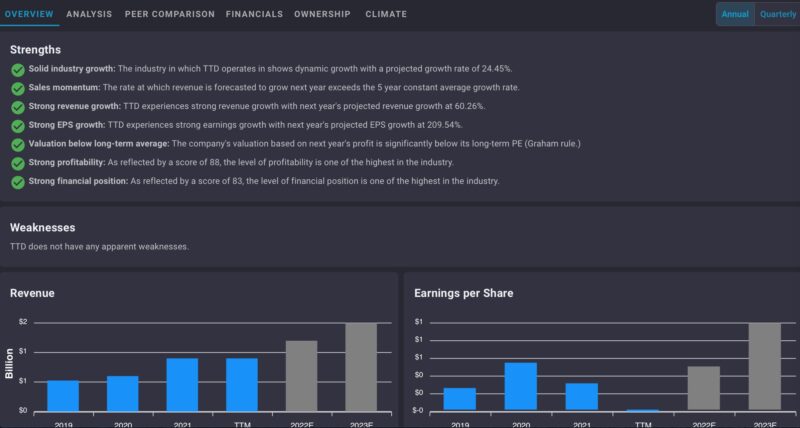
Task: Open the Peer Comparison tab
Action: (170, 14)
